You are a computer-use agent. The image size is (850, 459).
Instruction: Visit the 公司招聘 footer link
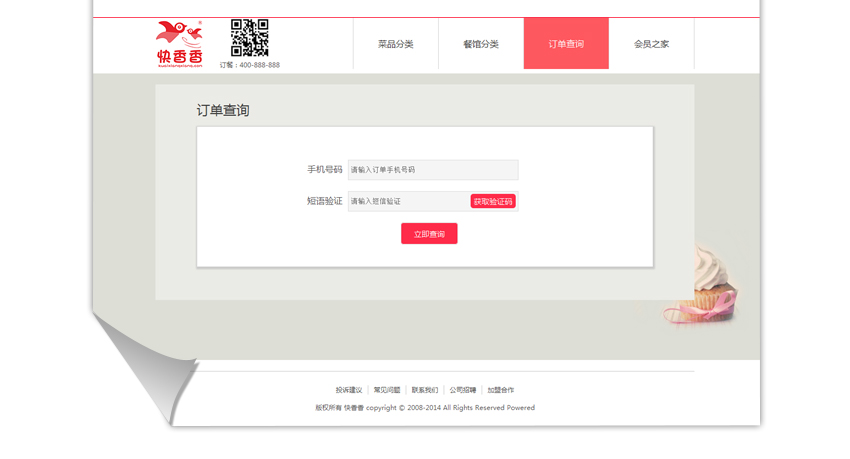click(463, 390)
